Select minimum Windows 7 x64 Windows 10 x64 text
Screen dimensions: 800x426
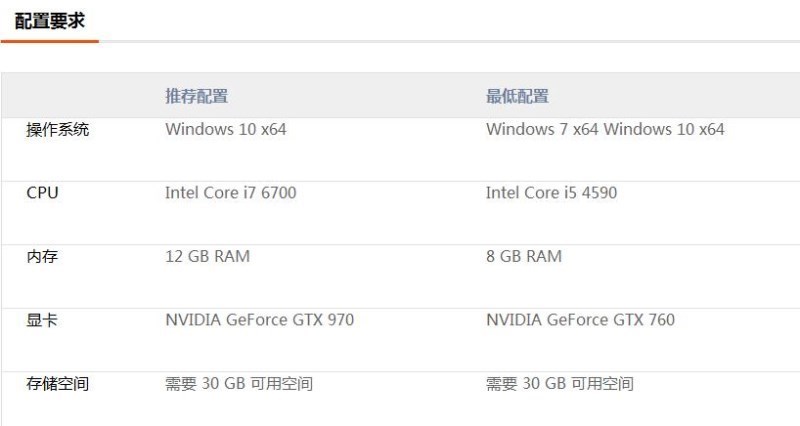coord(605,129)
